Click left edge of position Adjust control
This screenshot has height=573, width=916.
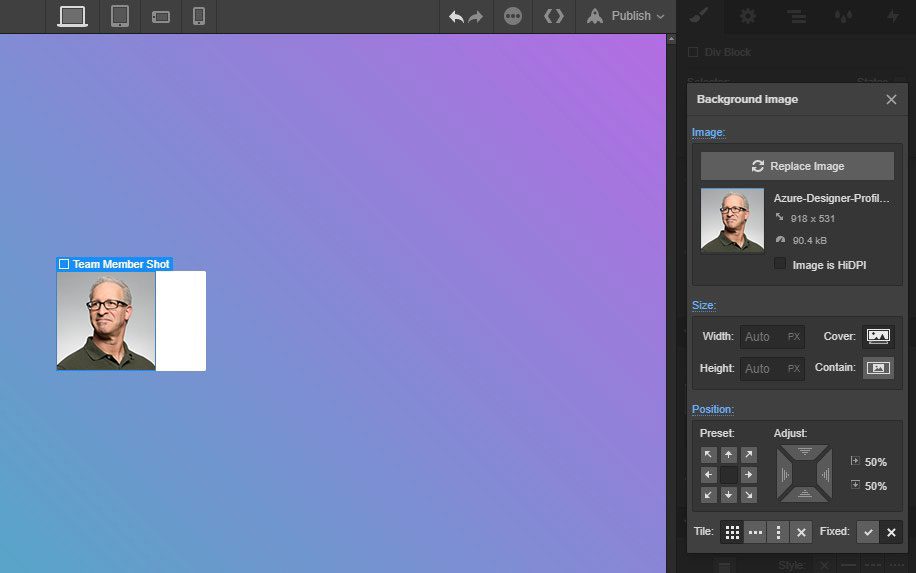tap(784, 474)
